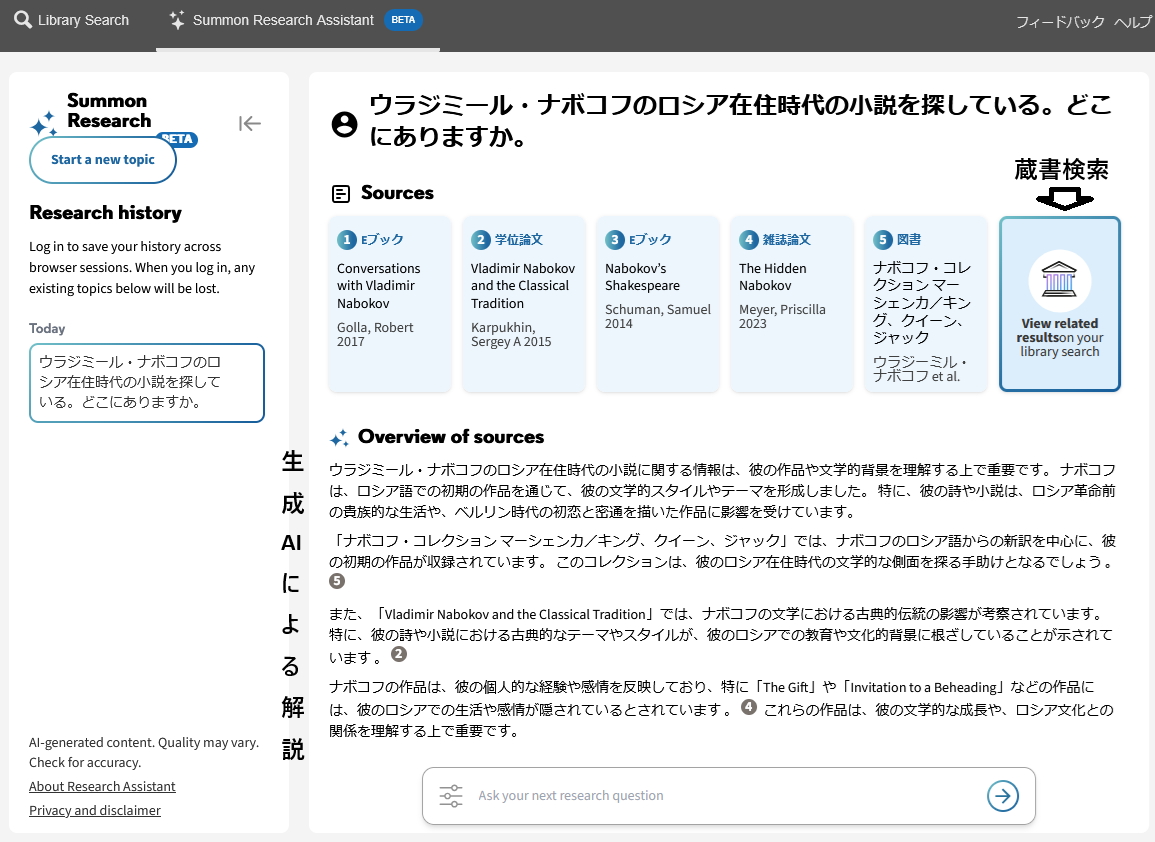The image size is (1155, 842).
Task: Open the フィードバック menu item
Action: [1060, 22]
